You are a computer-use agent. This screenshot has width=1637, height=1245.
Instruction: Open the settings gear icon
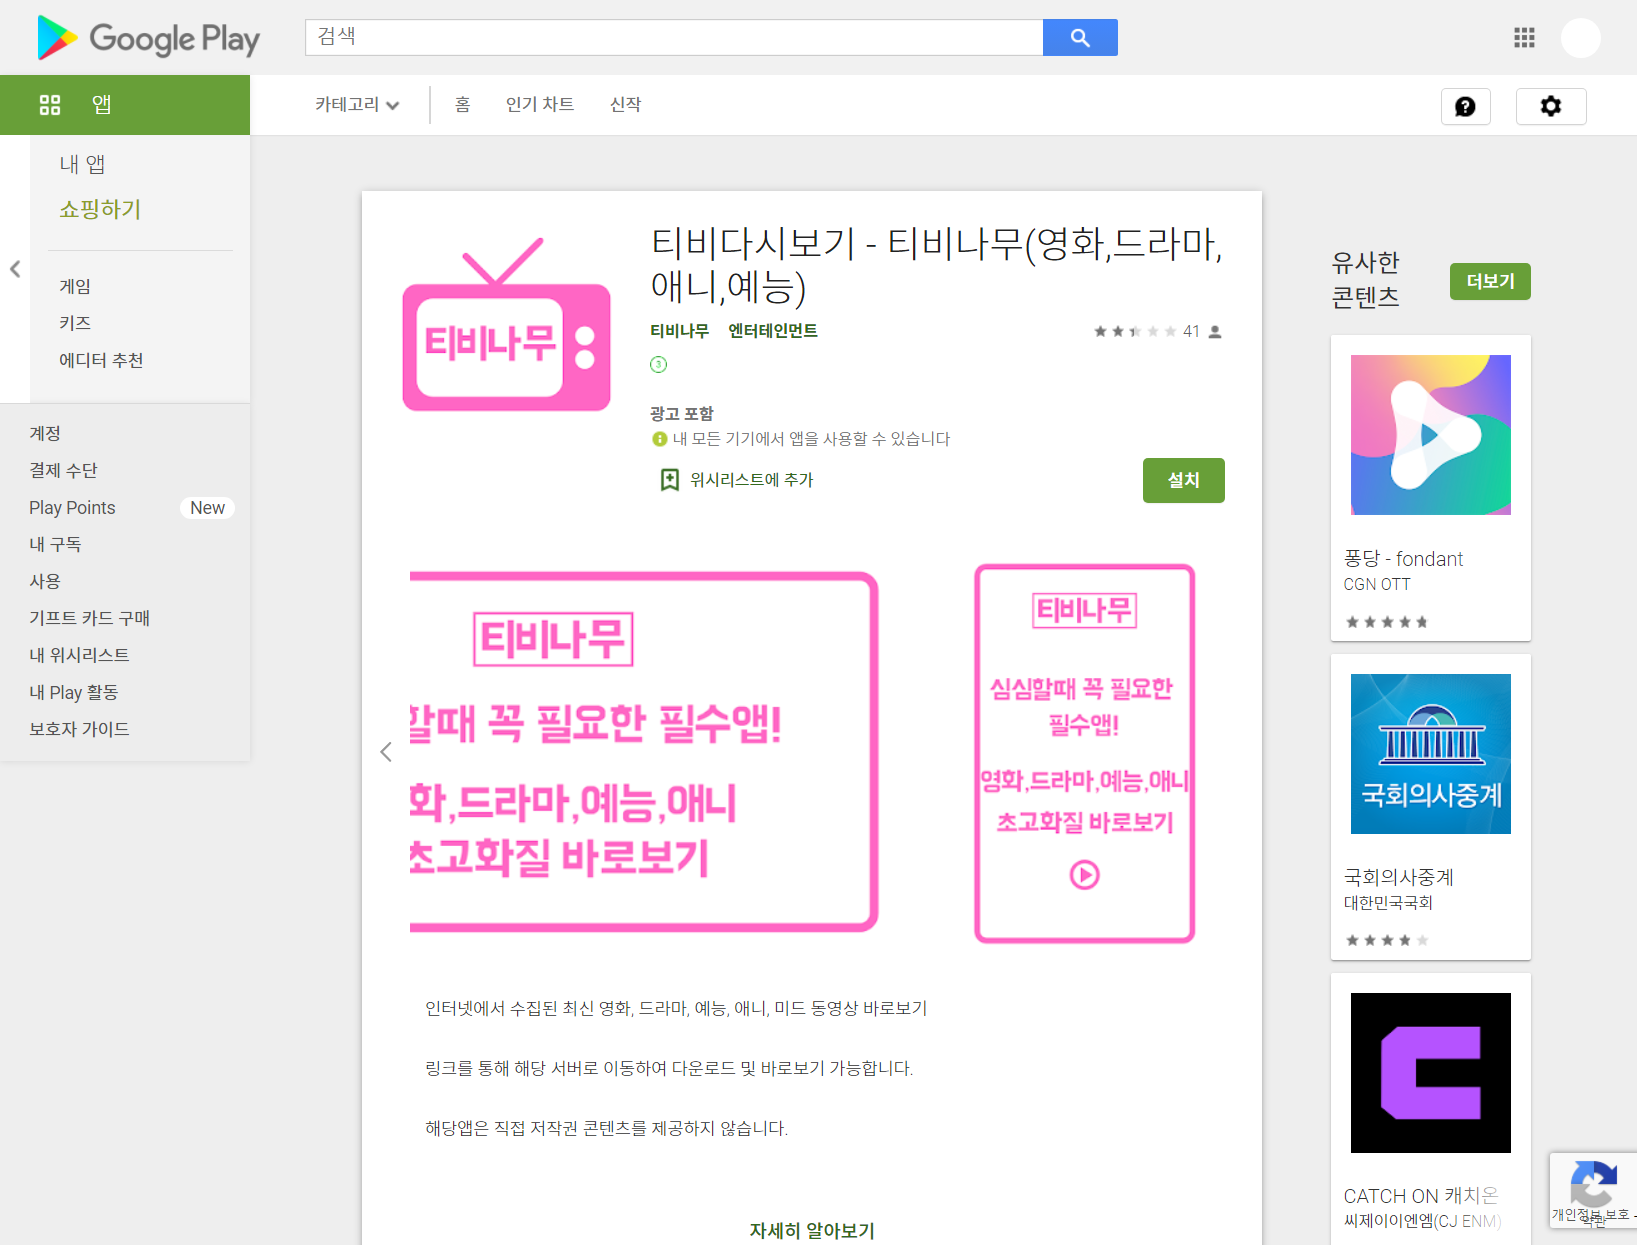point(1551,106)
